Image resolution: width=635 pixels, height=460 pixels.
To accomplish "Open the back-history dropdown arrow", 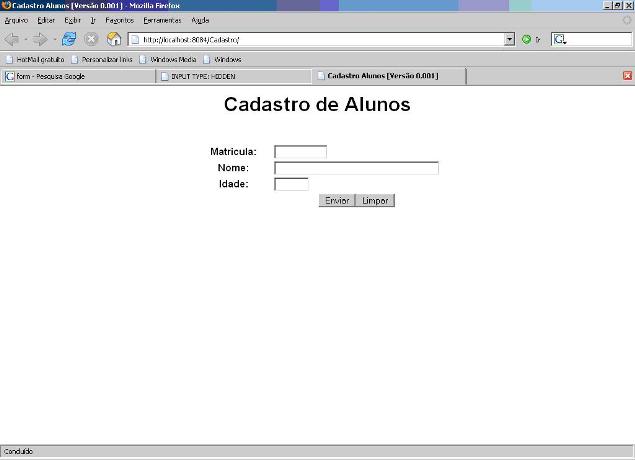I will point(26,39).
